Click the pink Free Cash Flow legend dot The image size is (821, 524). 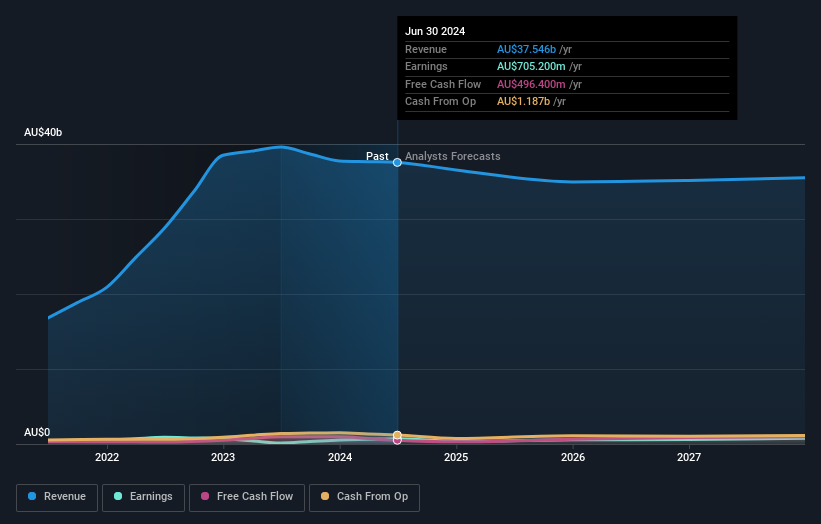pos(205,496)
